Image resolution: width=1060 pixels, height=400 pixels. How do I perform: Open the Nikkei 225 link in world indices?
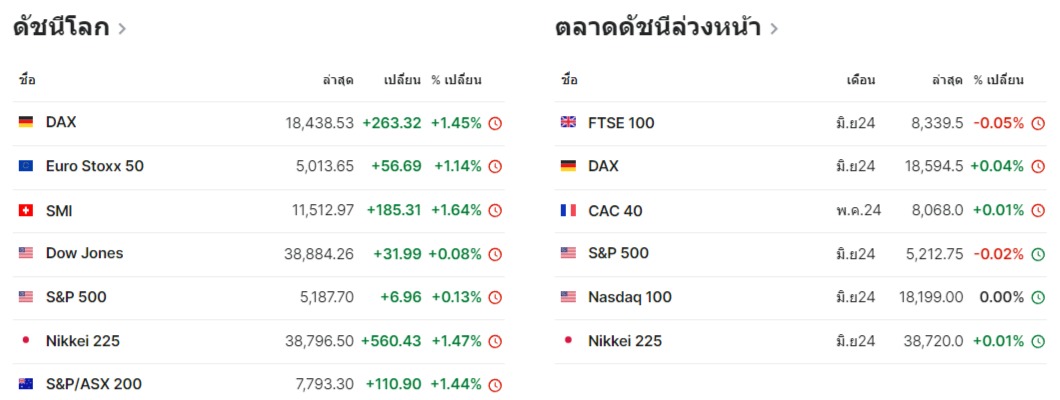(x=82, y=341)
